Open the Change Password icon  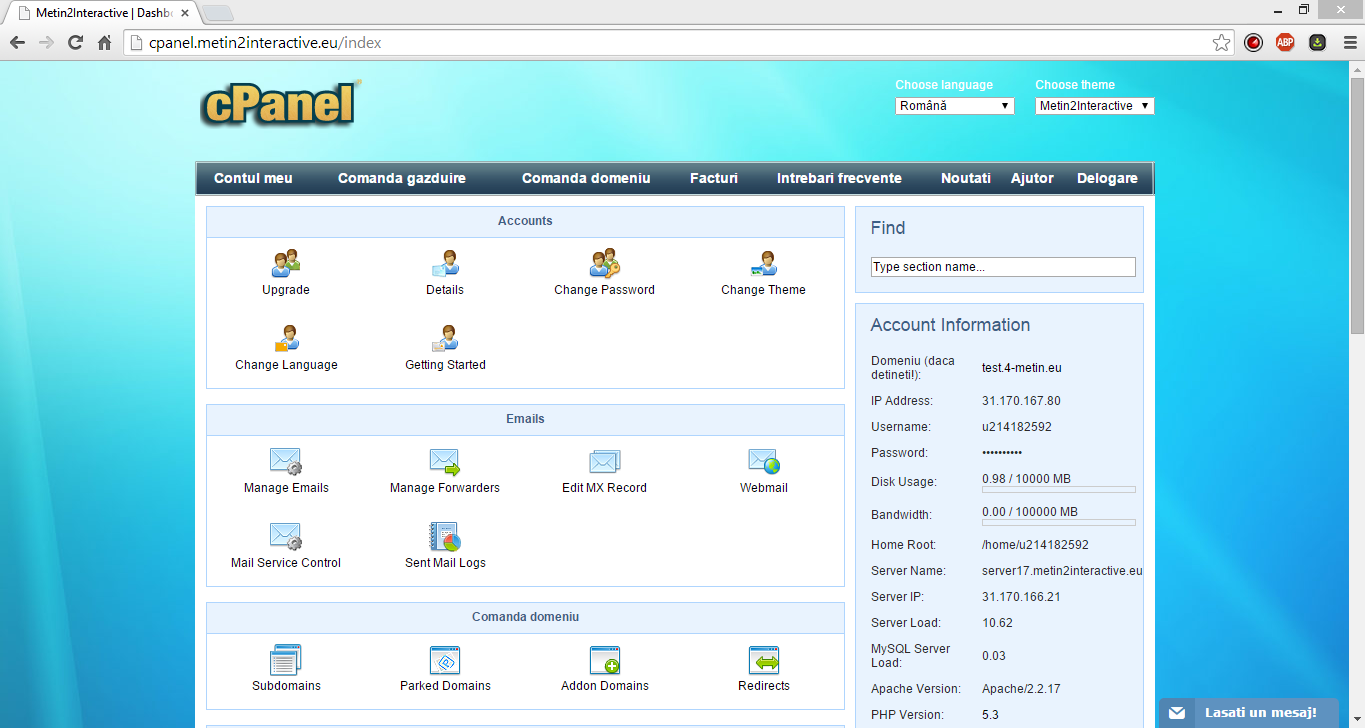(605, 264)
